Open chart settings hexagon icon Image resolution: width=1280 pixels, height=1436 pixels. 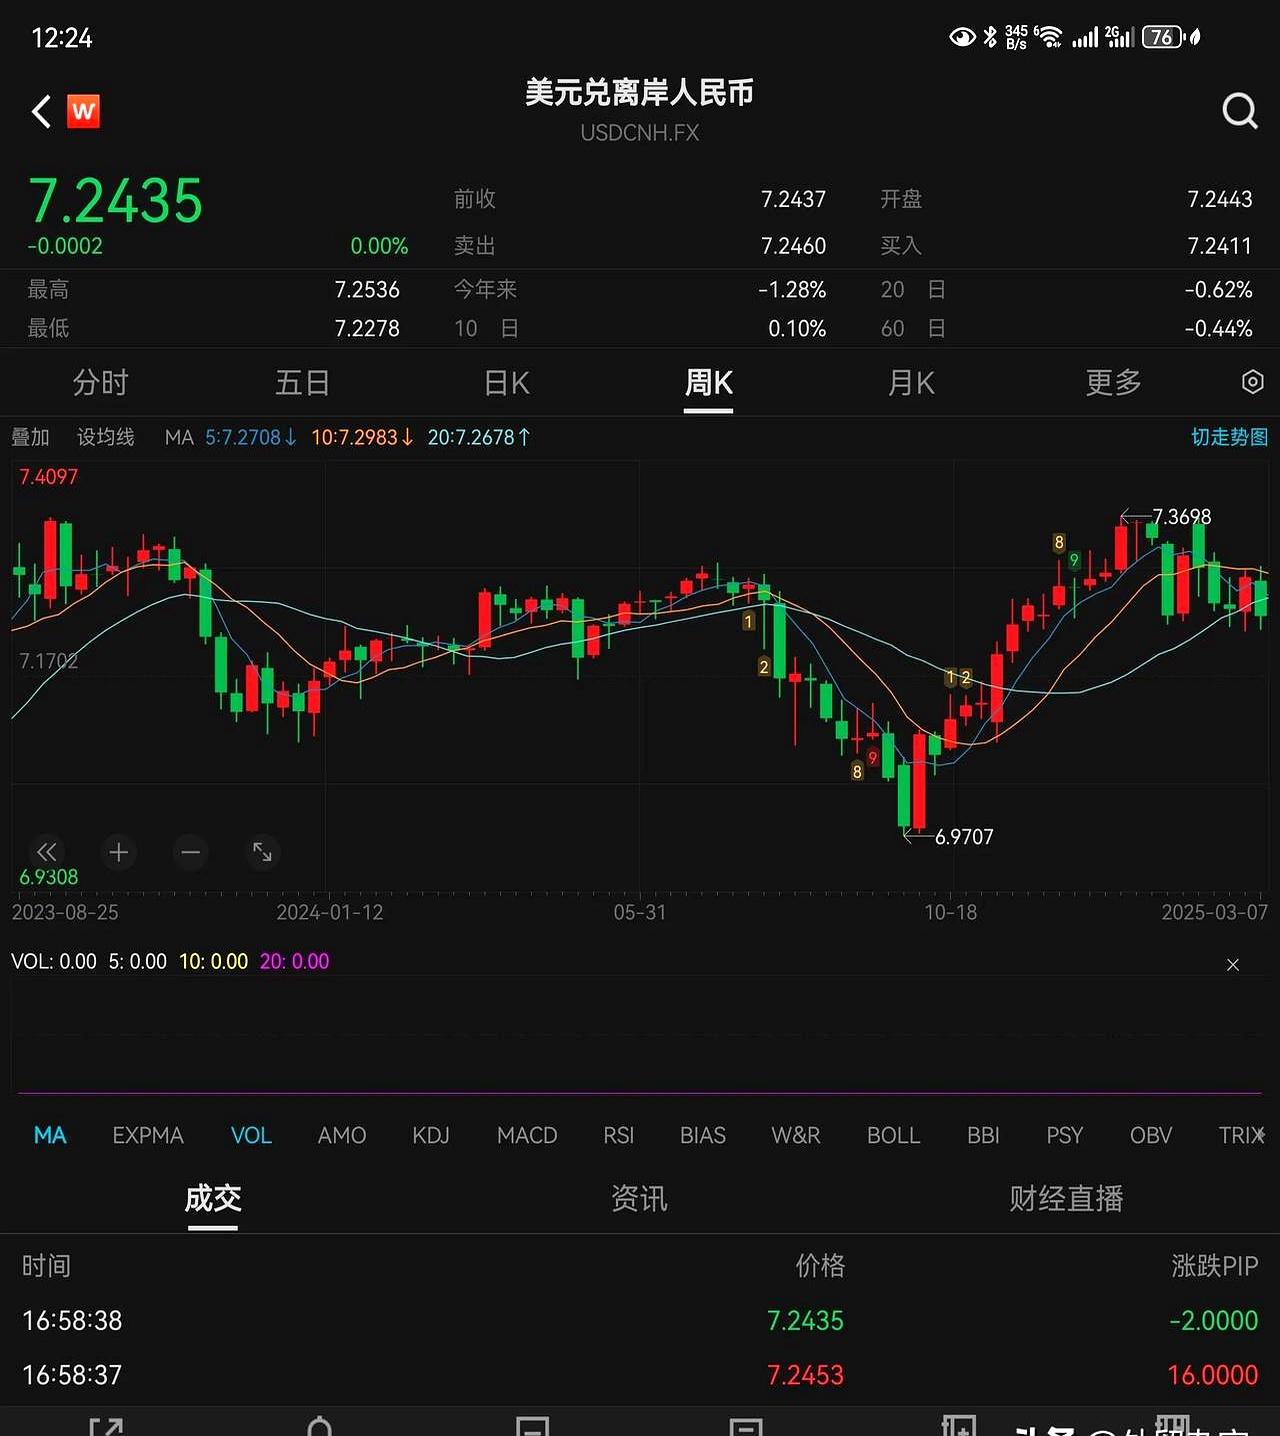pyautogui.click(x=1252, y=382)
